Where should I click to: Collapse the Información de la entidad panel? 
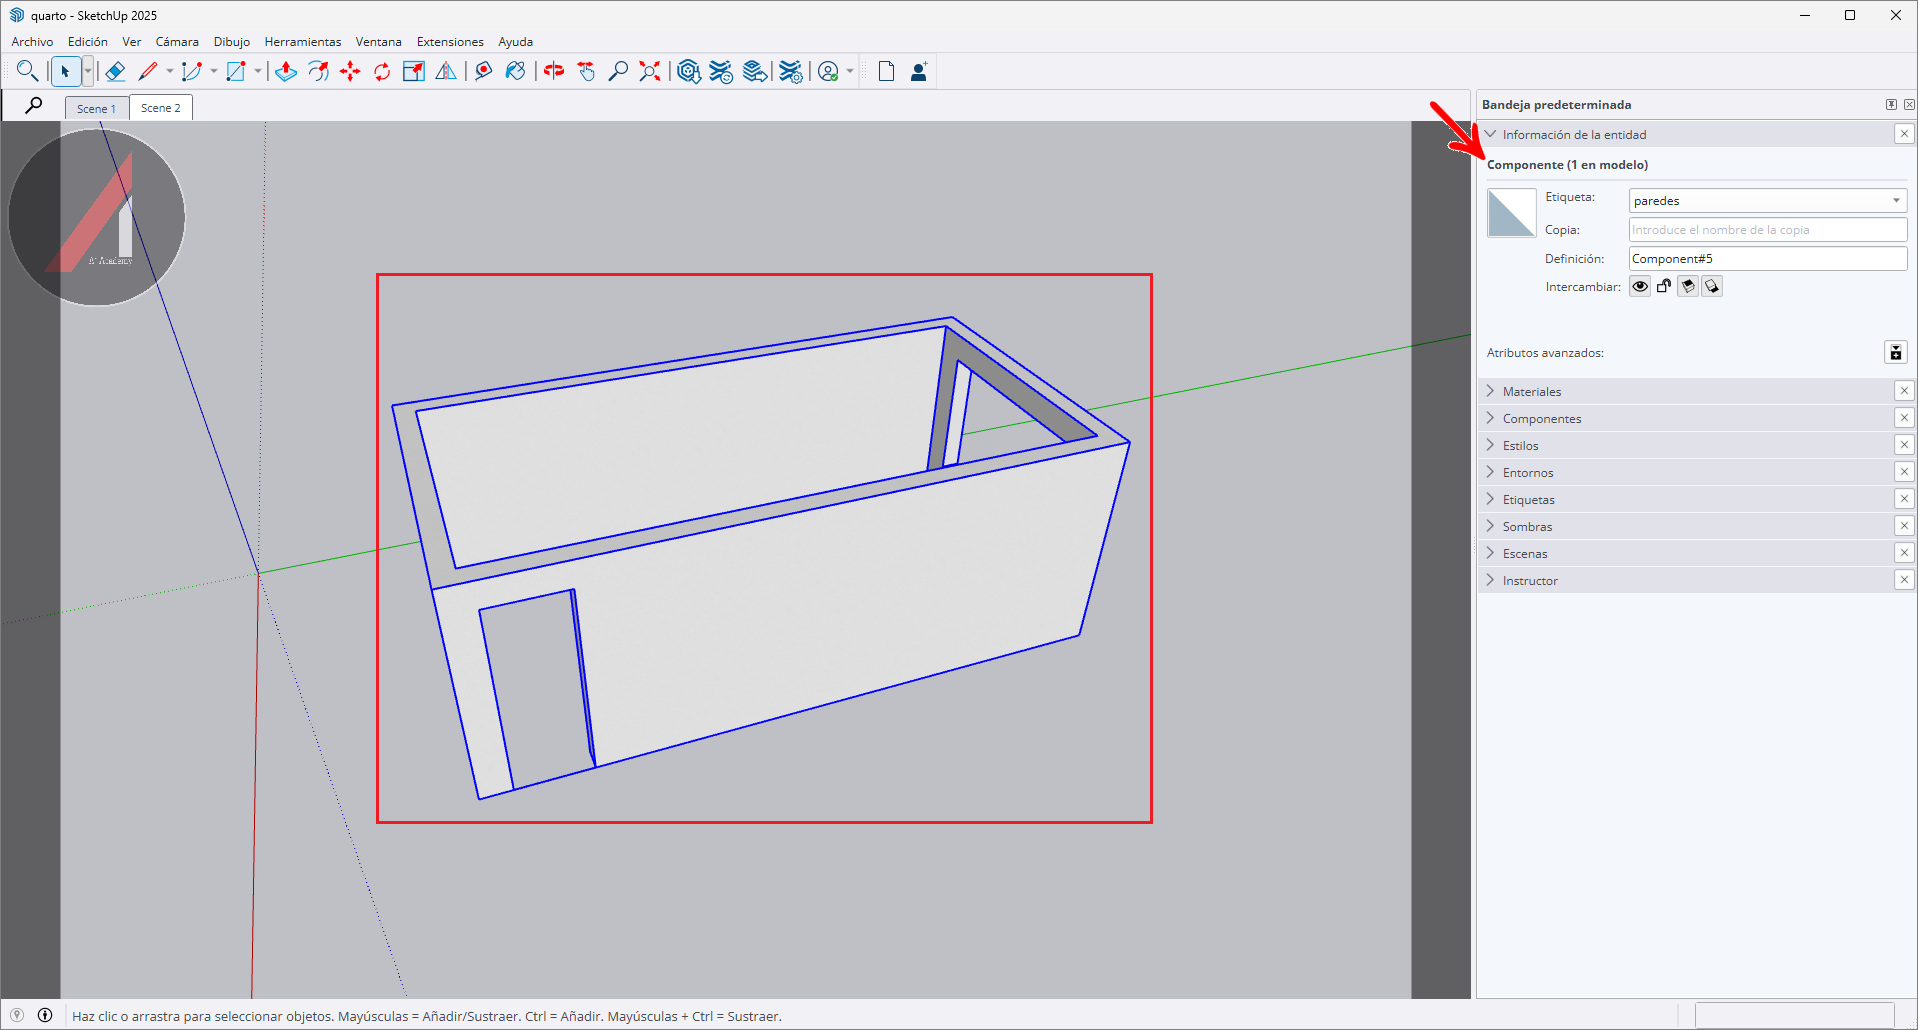pyautogui.click(x=1490, y=134)
